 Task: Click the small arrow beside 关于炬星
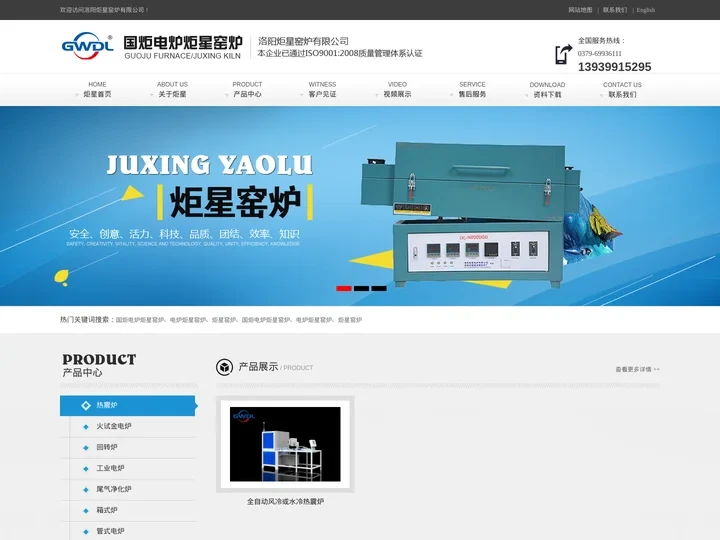click(x=152, y=95)
